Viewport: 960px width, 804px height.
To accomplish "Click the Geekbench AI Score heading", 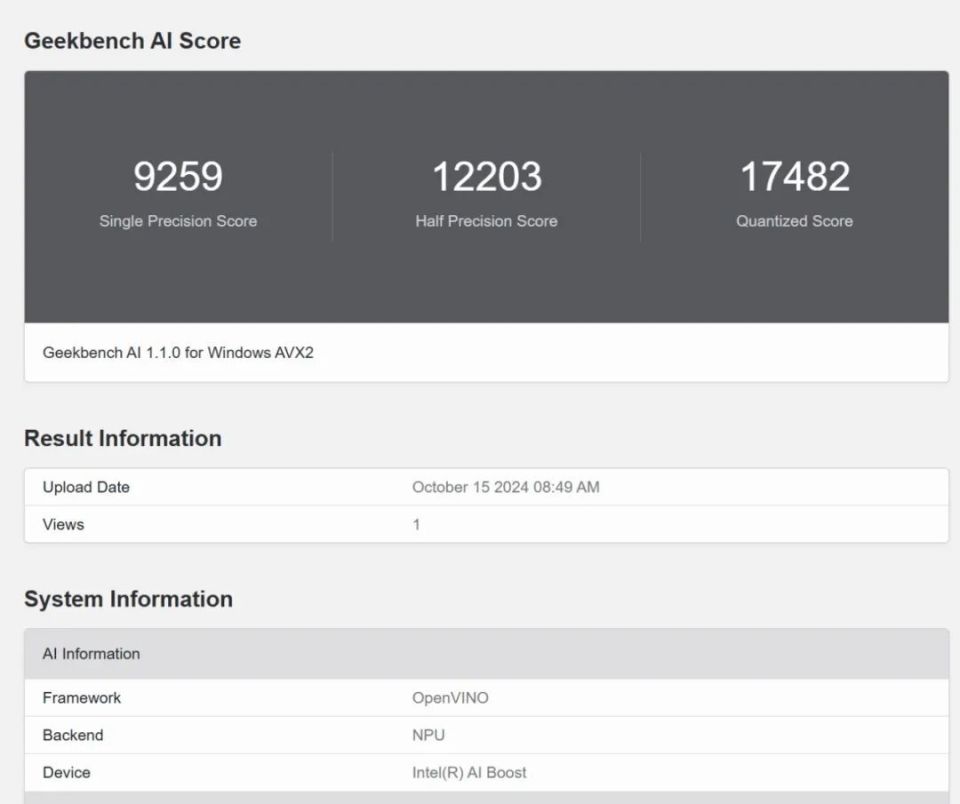I will click(132, 41).
